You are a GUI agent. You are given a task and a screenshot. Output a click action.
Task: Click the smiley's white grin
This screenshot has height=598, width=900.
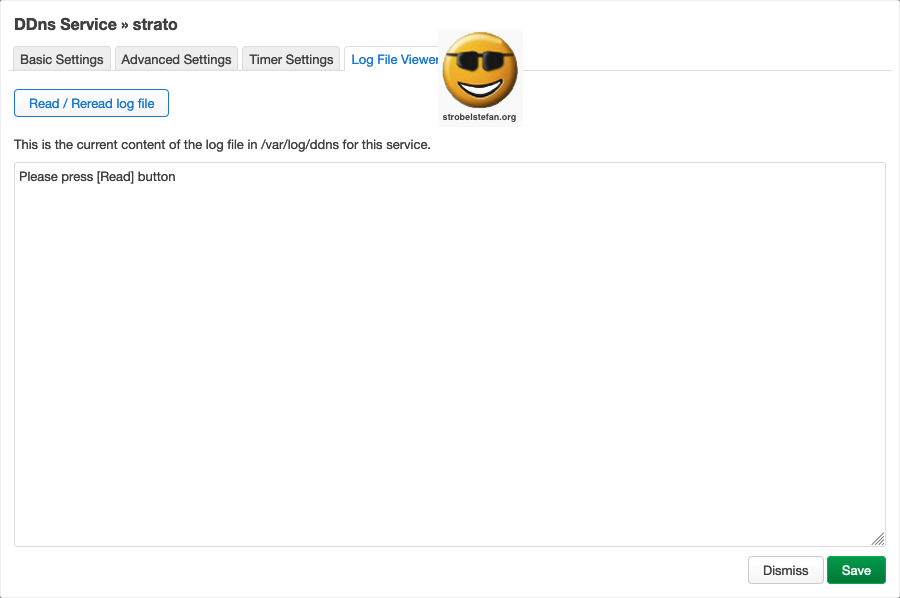pyautogui.click(x=481, y=88)
